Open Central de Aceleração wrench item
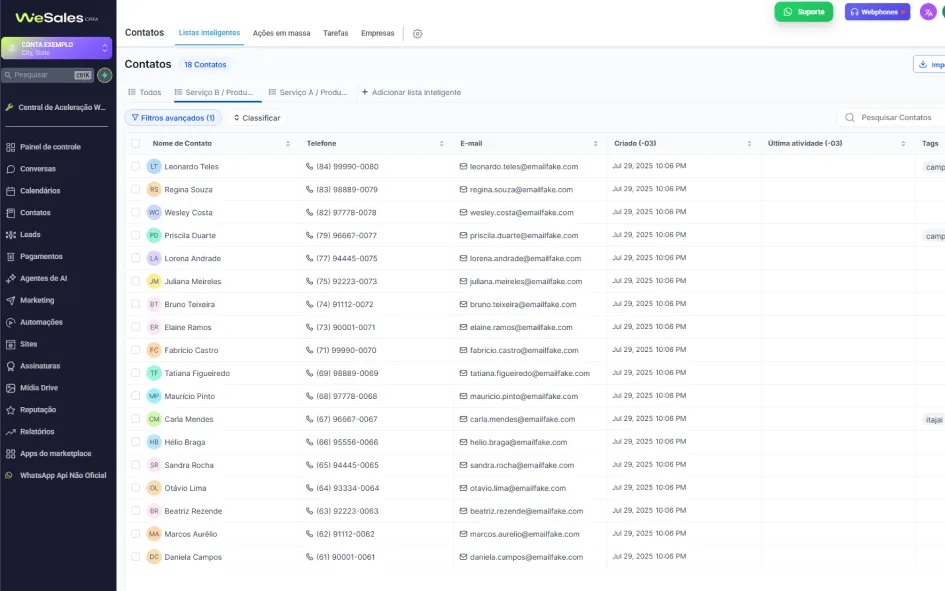Viewport: 945px width, 591px height. click(x=55, y=107)
